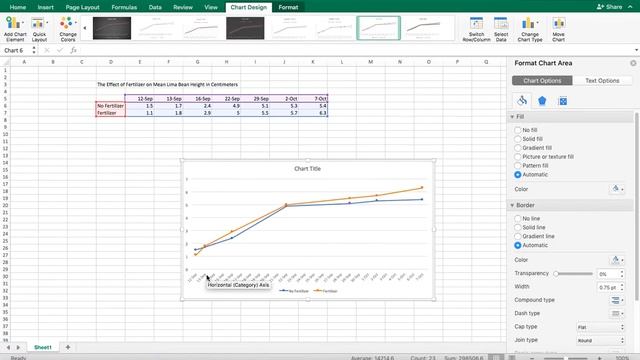Click Switch Row/Column
640x360 pixels.
point(476,29)
